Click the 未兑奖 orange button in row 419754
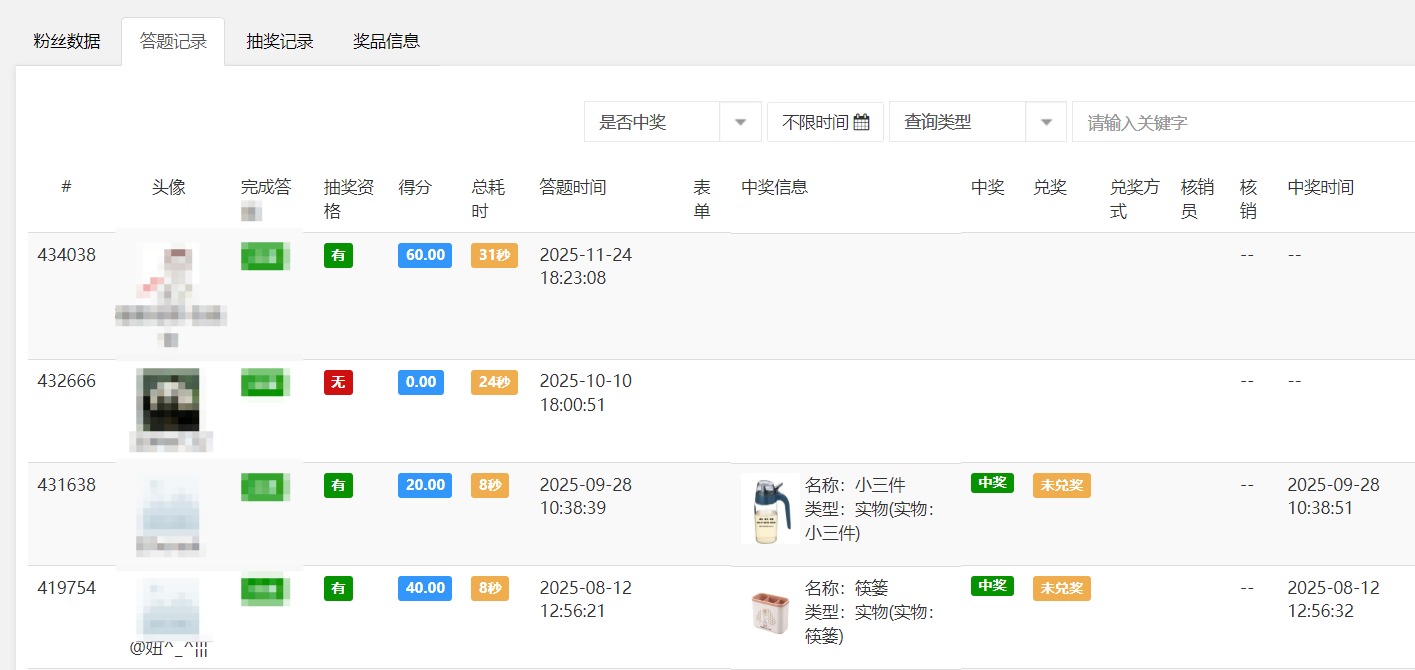 click(1061, 588)
